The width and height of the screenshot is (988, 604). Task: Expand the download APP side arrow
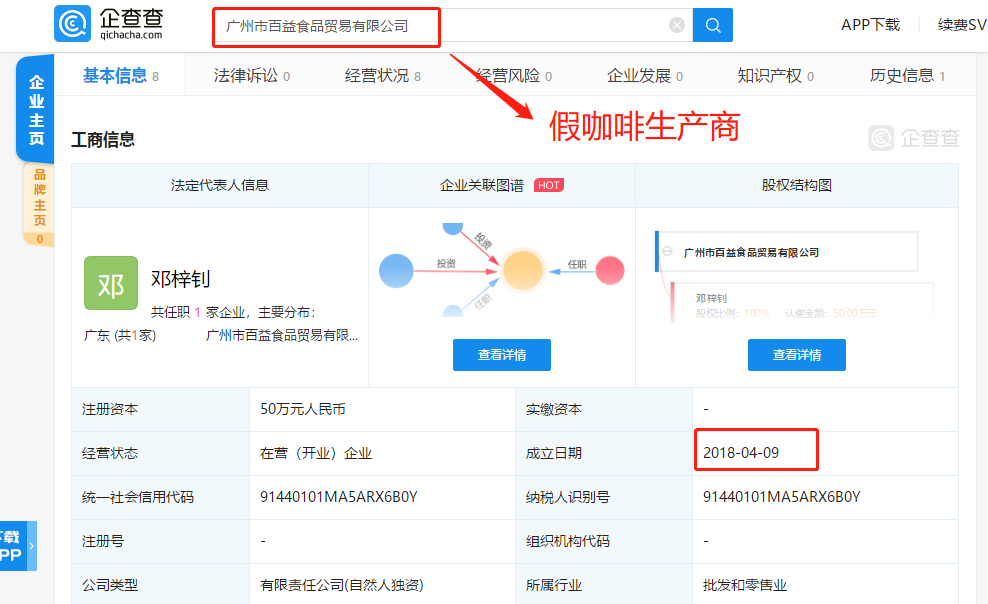point(32,545)
